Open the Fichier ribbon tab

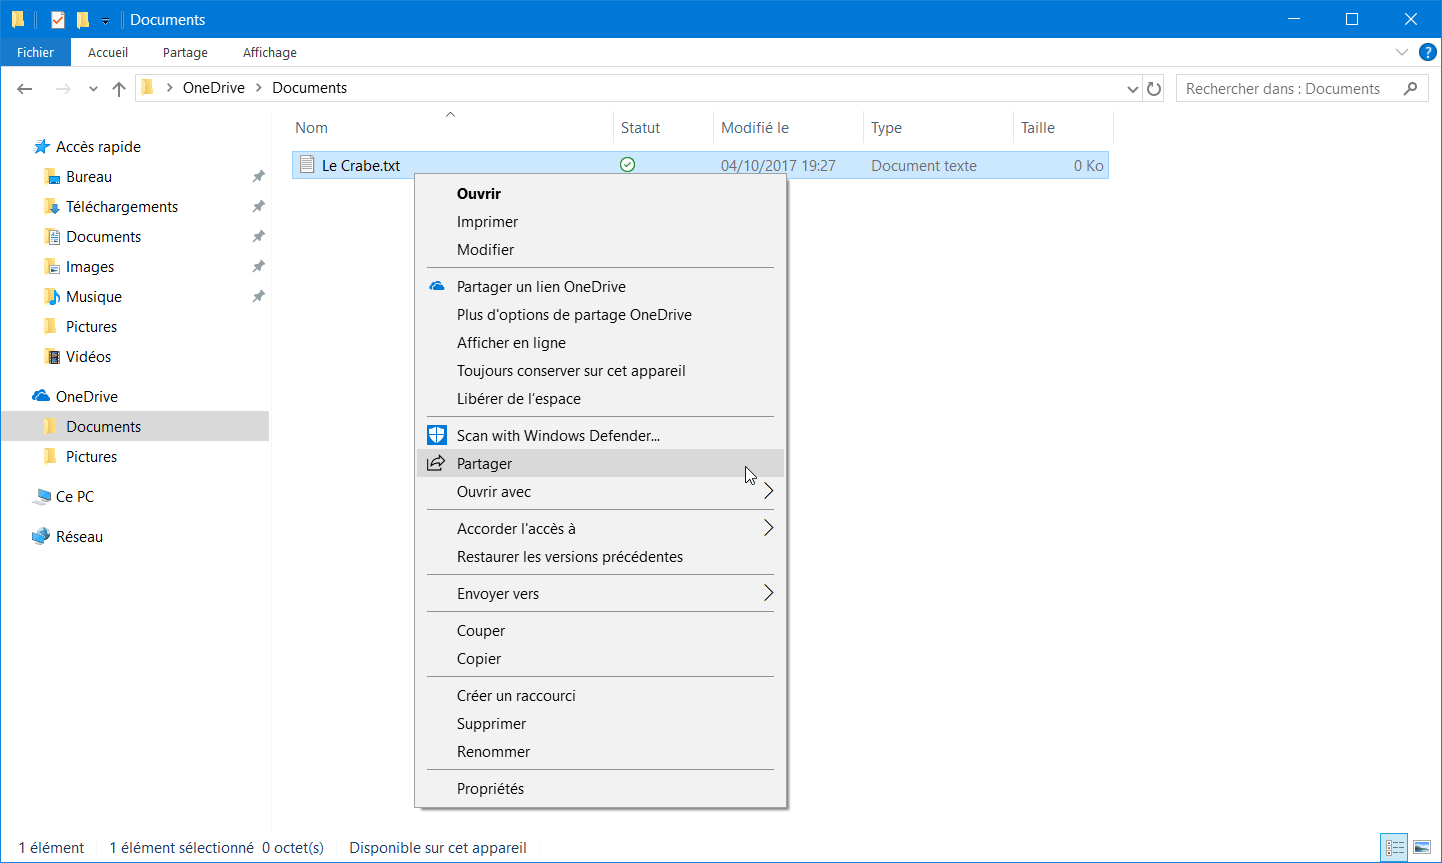coord(35,52)
